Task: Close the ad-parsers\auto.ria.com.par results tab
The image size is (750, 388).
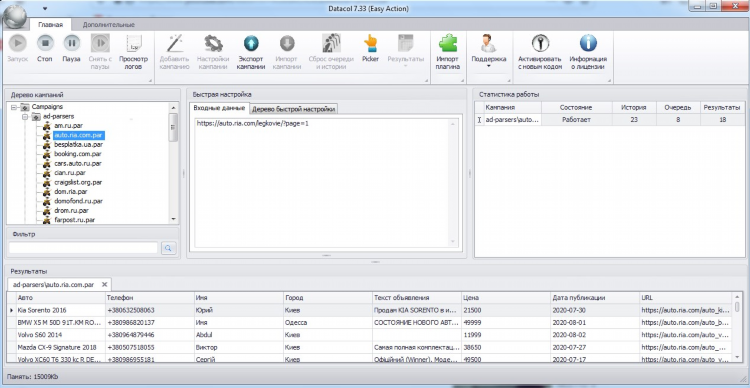Action: [x=104, y=285]
